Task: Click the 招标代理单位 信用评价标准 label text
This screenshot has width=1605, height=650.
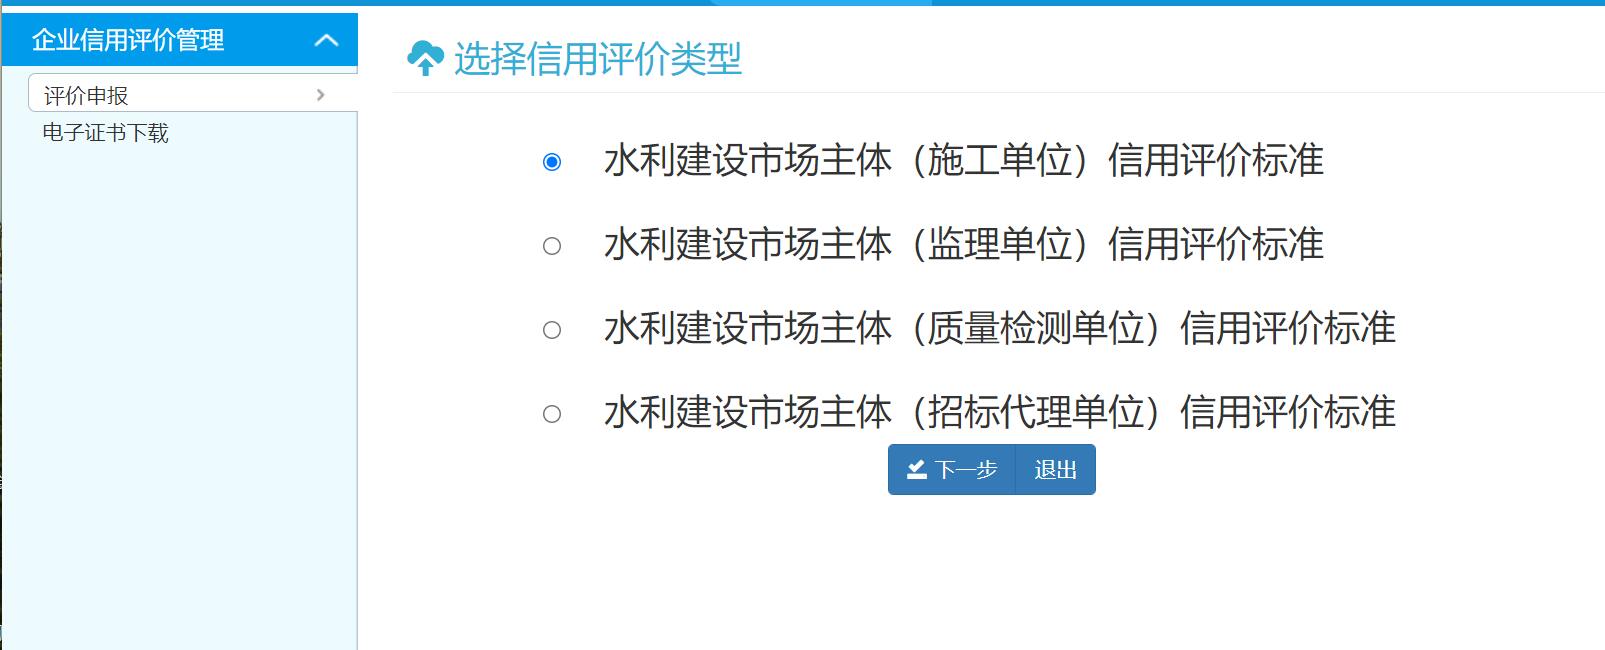Action: 999,413
